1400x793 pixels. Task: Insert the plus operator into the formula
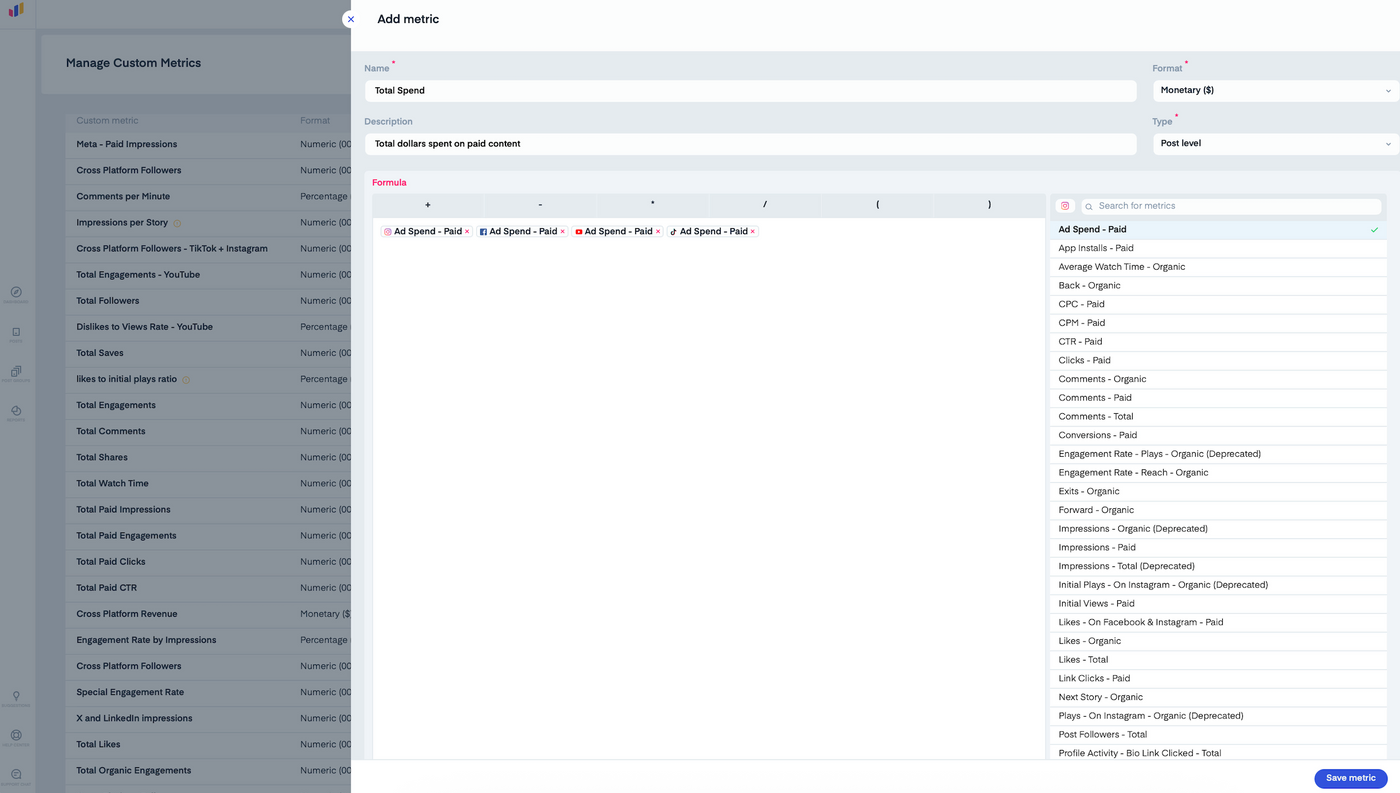428,205
